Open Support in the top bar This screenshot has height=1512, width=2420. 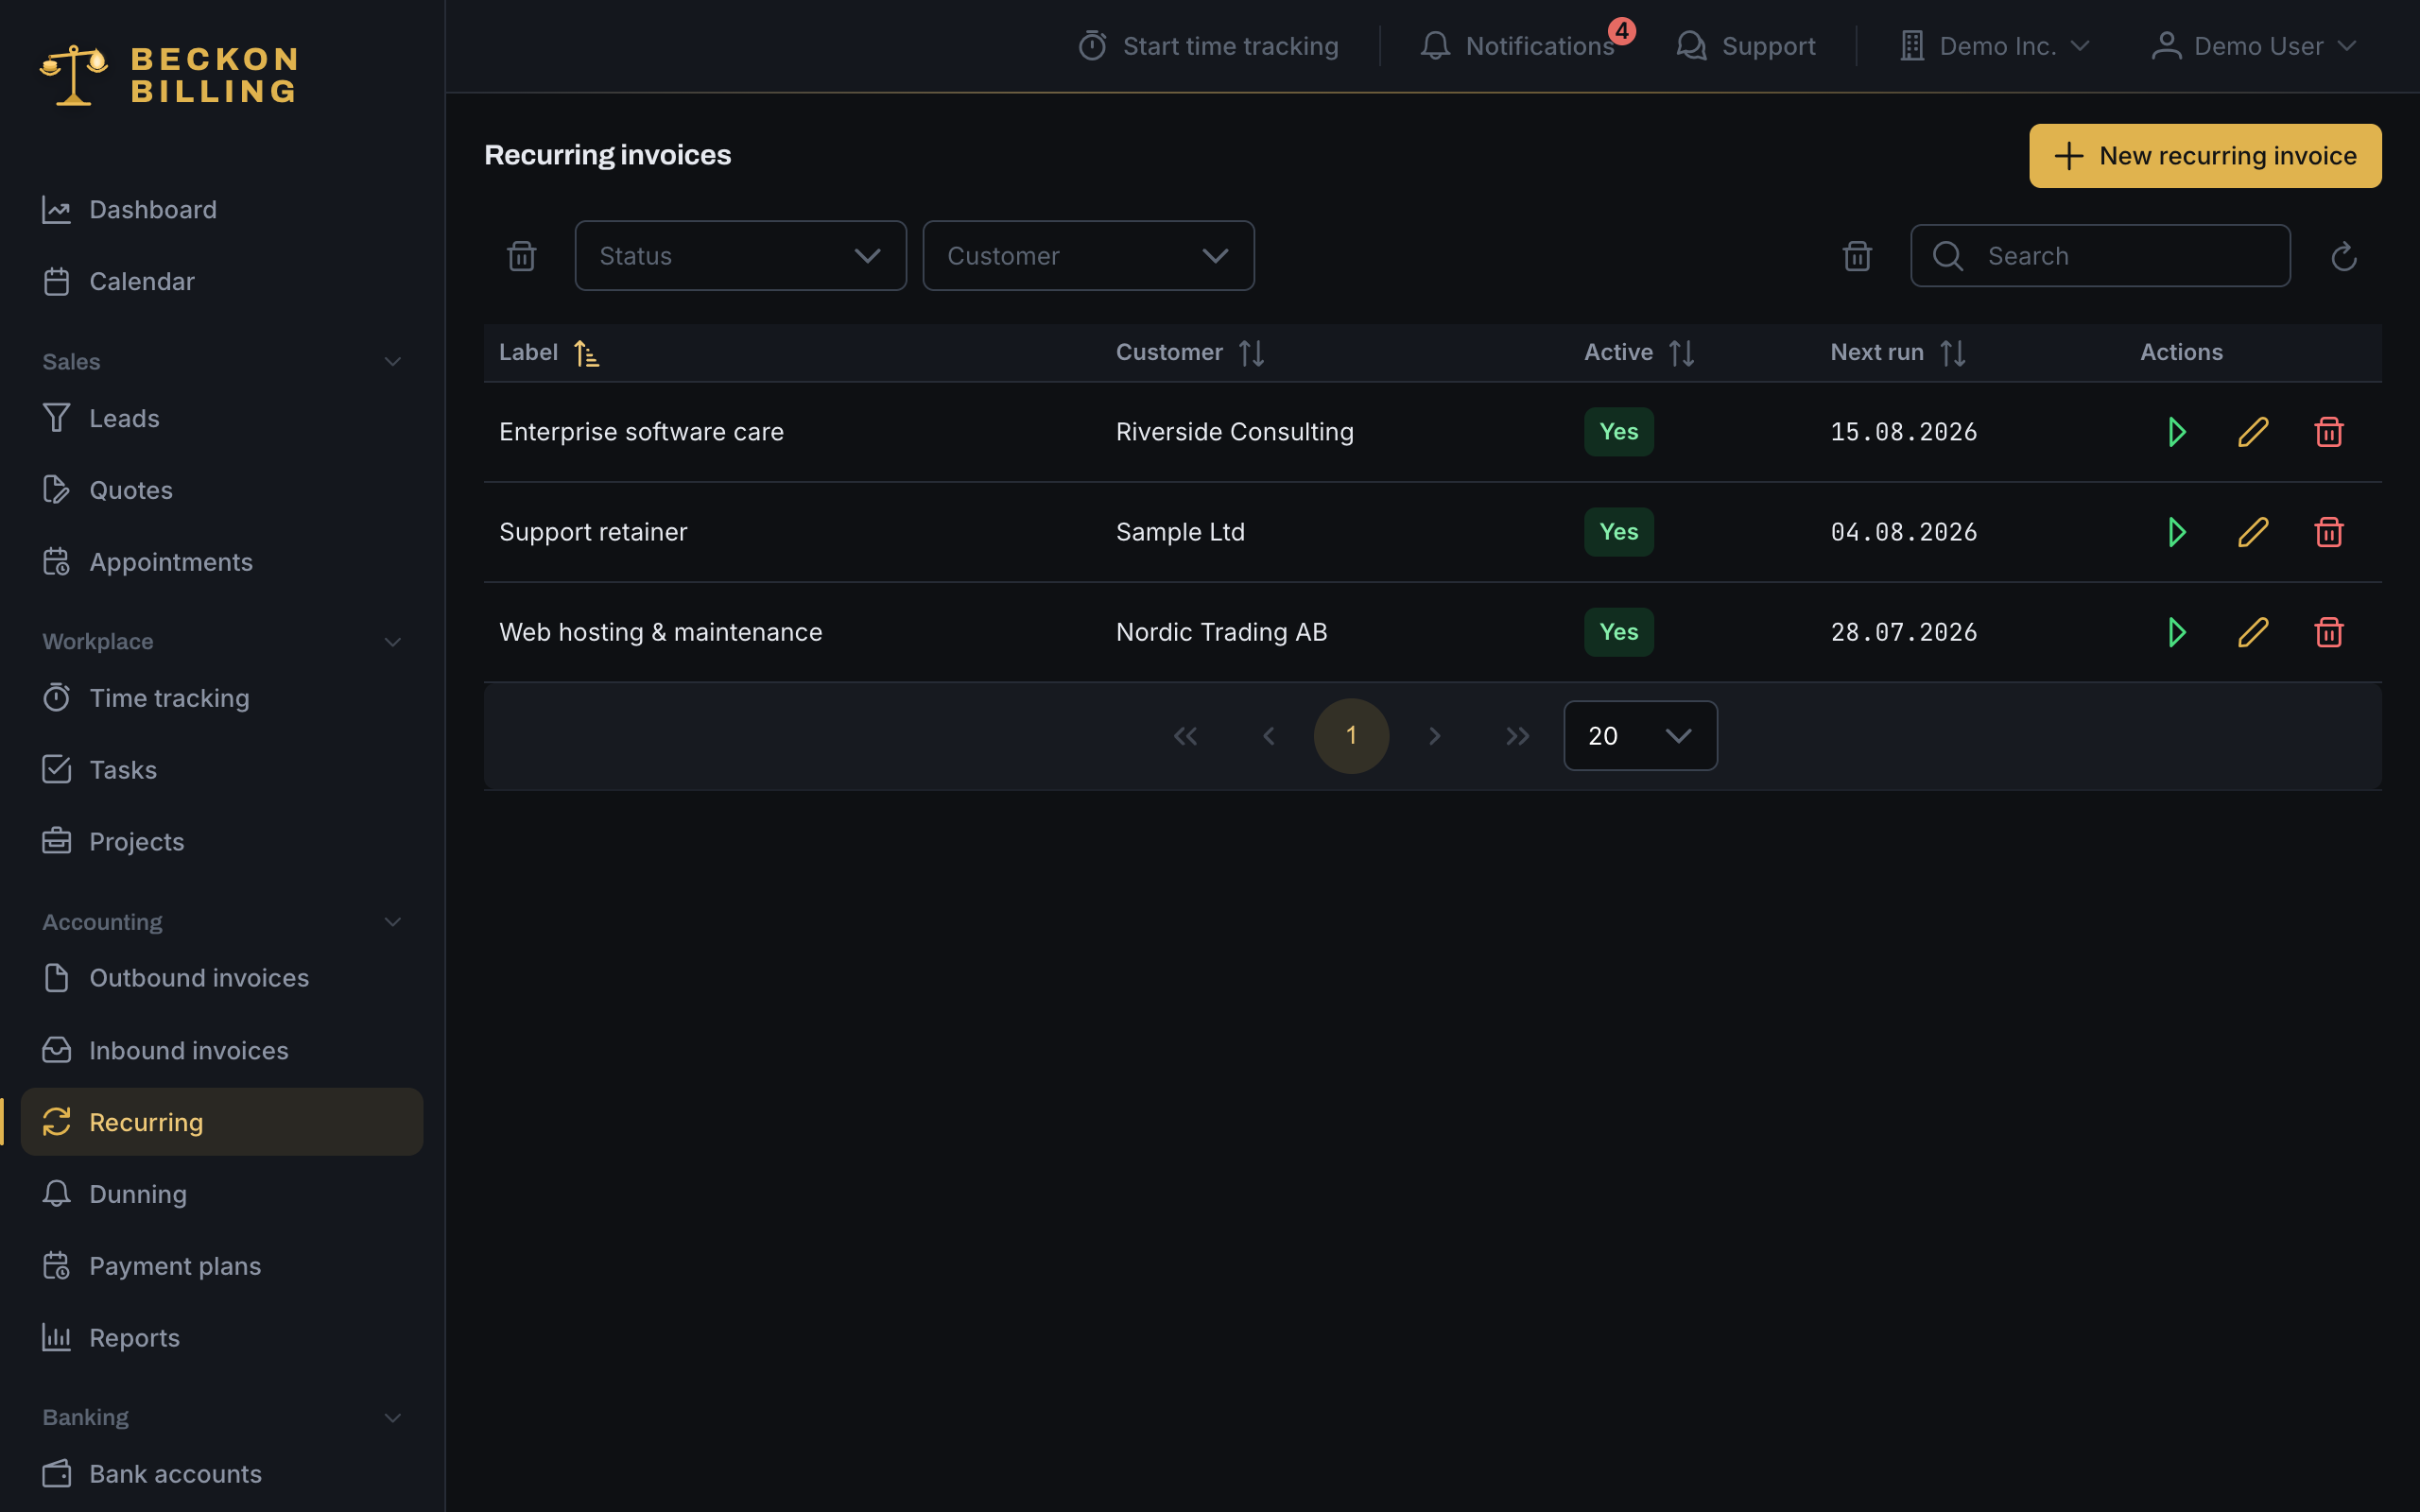(x=1745, y=46)
